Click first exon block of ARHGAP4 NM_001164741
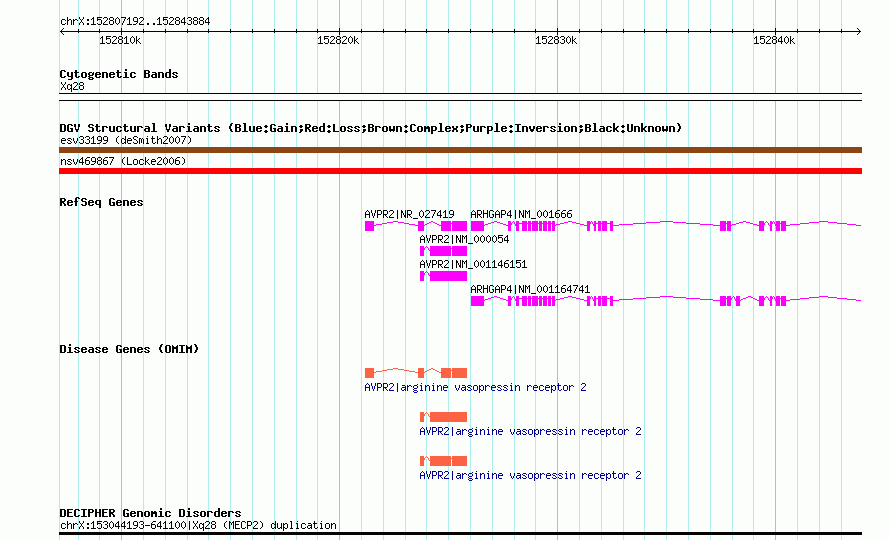 click(477, 301)
